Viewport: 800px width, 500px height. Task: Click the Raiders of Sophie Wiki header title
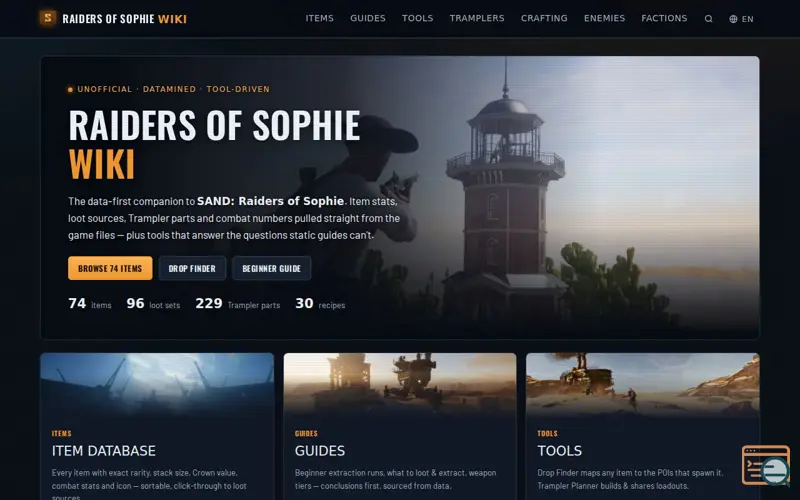coord(124,19)
